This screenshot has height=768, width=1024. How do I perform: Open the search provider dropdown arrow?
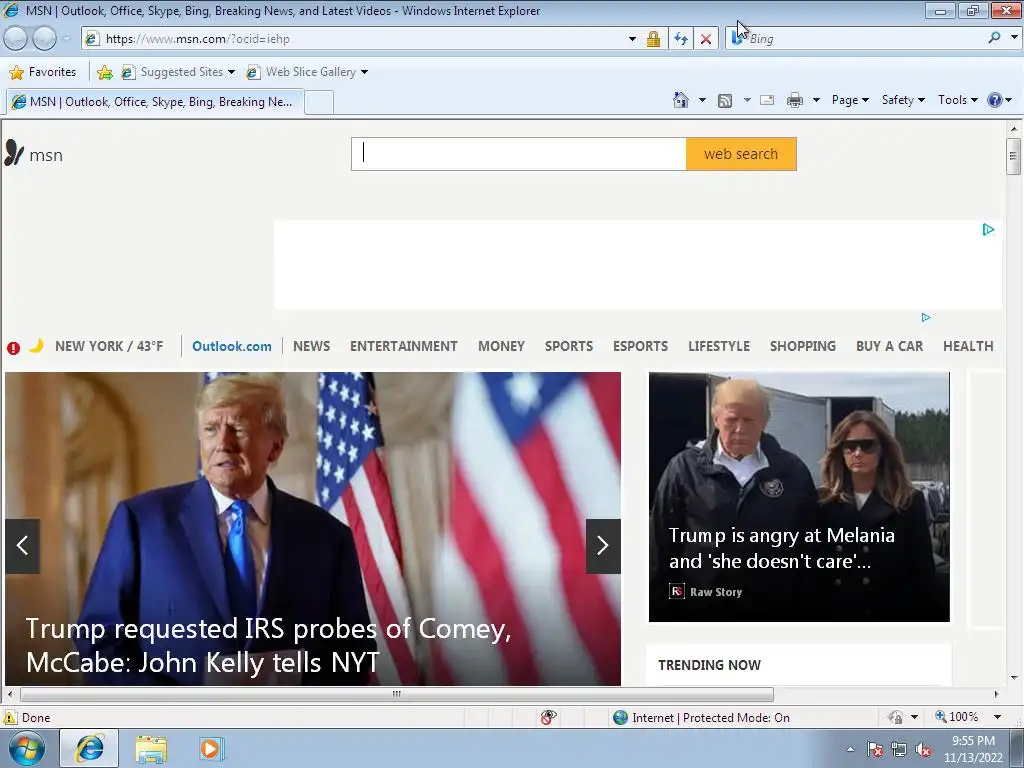click(x=1014, y=38)
